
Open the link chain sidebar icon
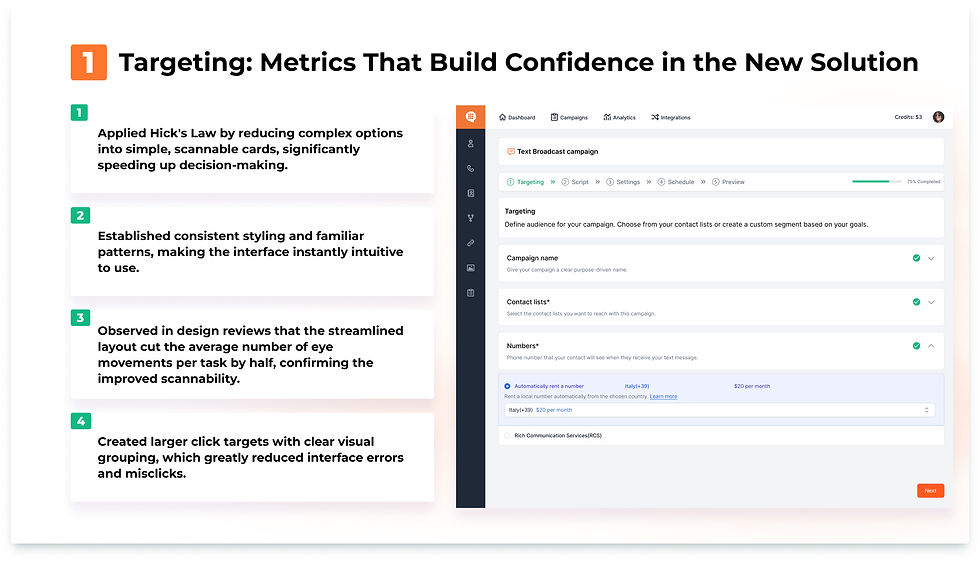471,243
